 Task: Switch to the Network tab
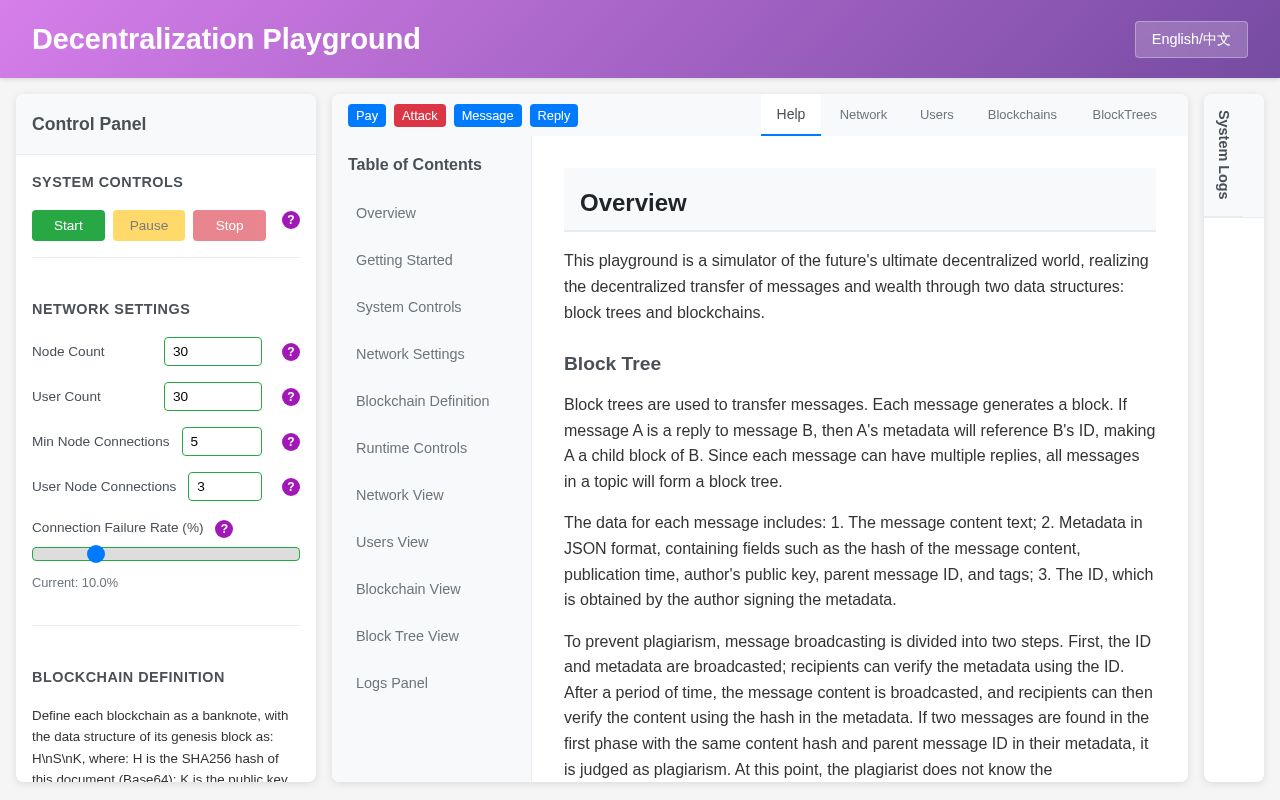[x=863, y=115]
